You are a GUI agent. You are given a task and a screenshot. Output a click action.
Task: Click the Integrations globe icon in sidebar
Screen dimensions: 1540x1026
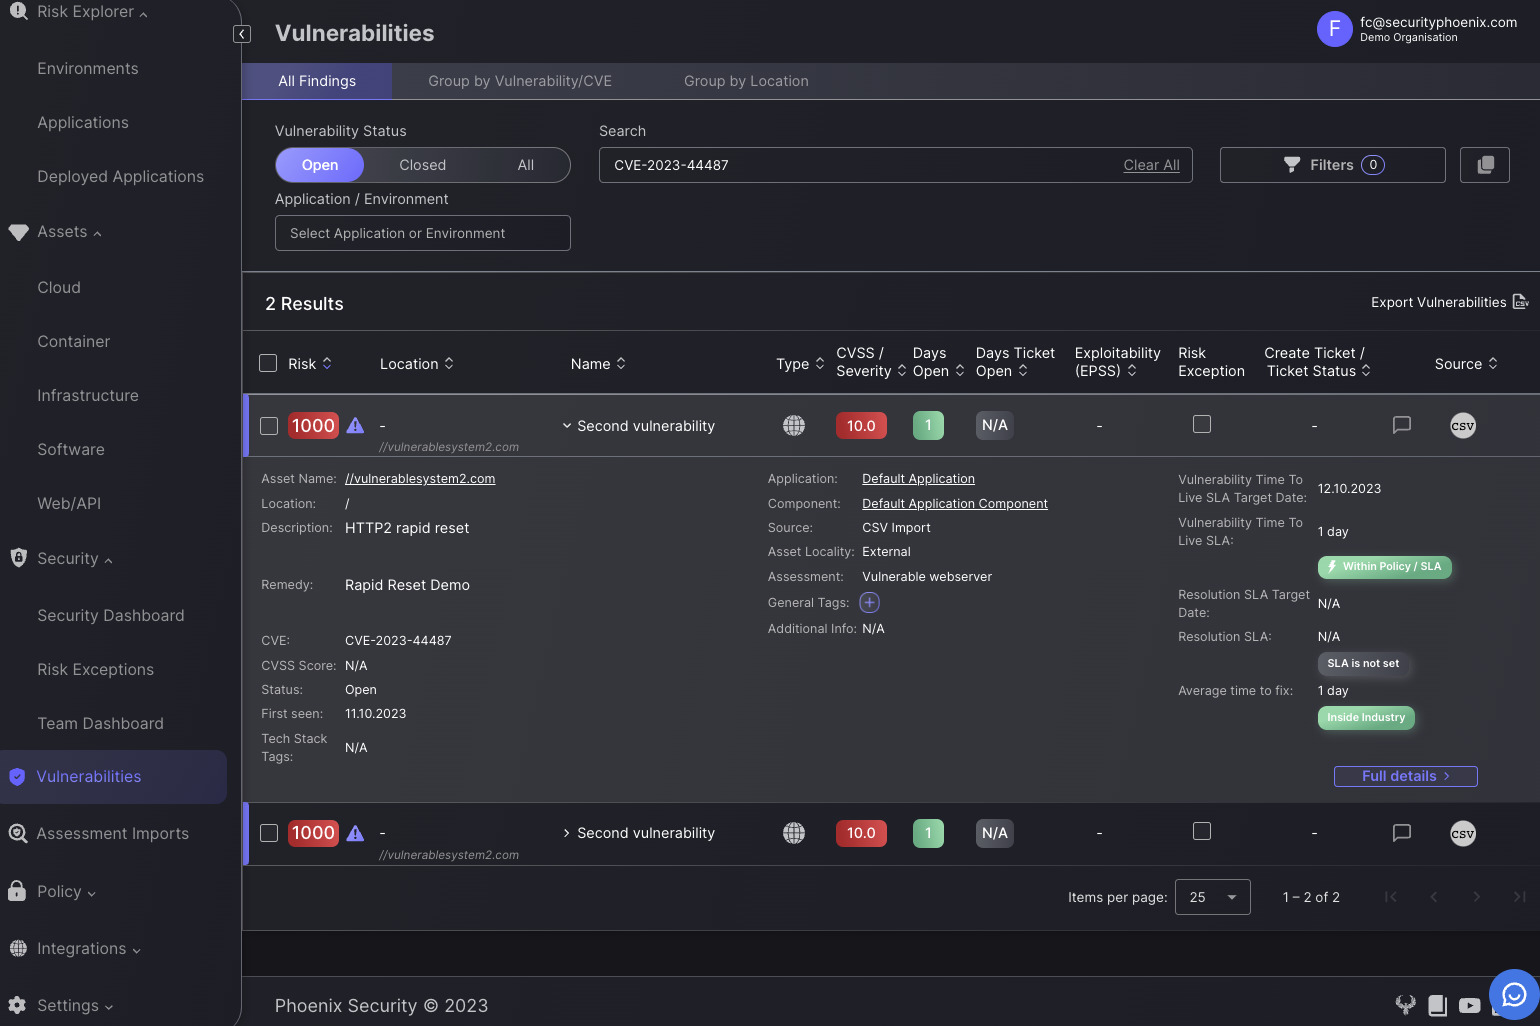click(x=18, y=948)
